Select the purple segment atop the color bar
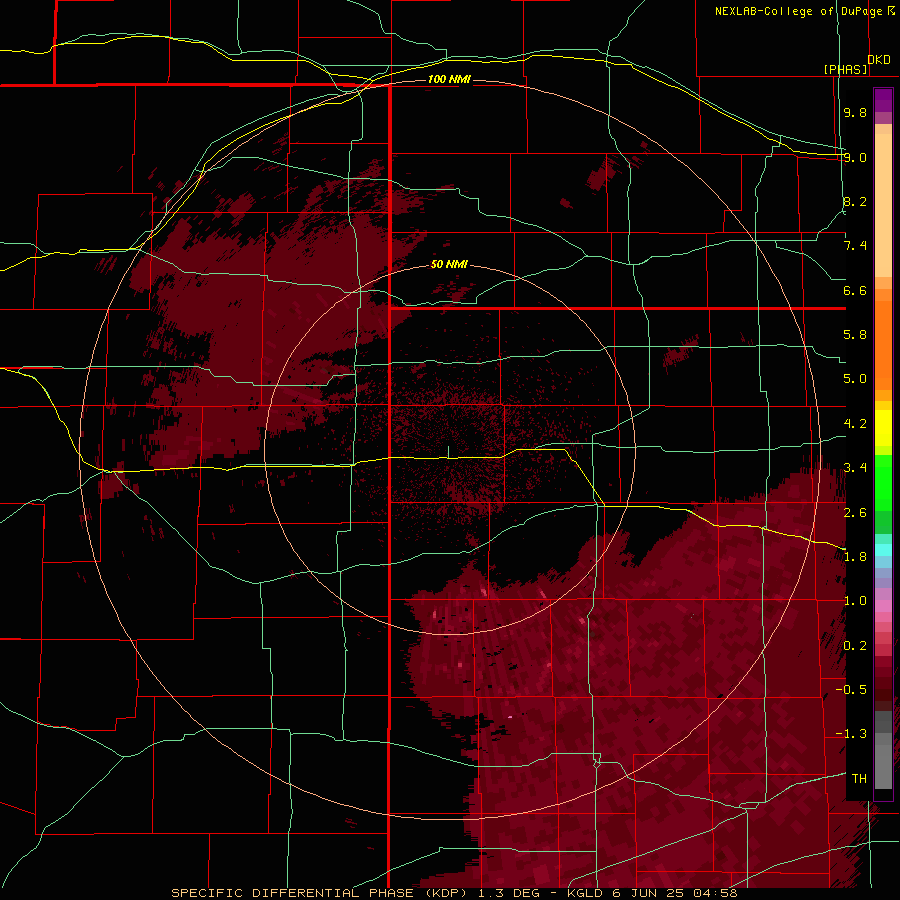This screenshot has height=900, width=900. point(883,100)
